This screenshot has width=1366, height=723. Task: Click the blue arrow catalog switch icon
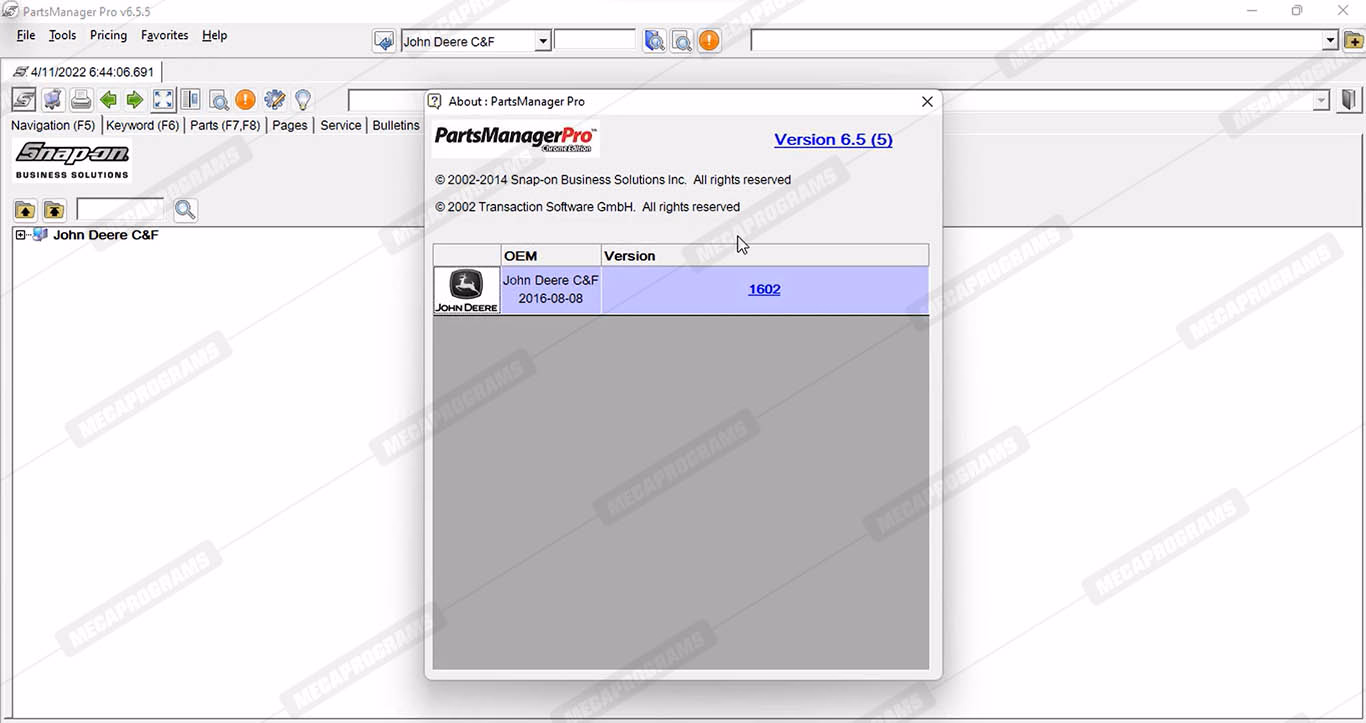click(384, 41)
